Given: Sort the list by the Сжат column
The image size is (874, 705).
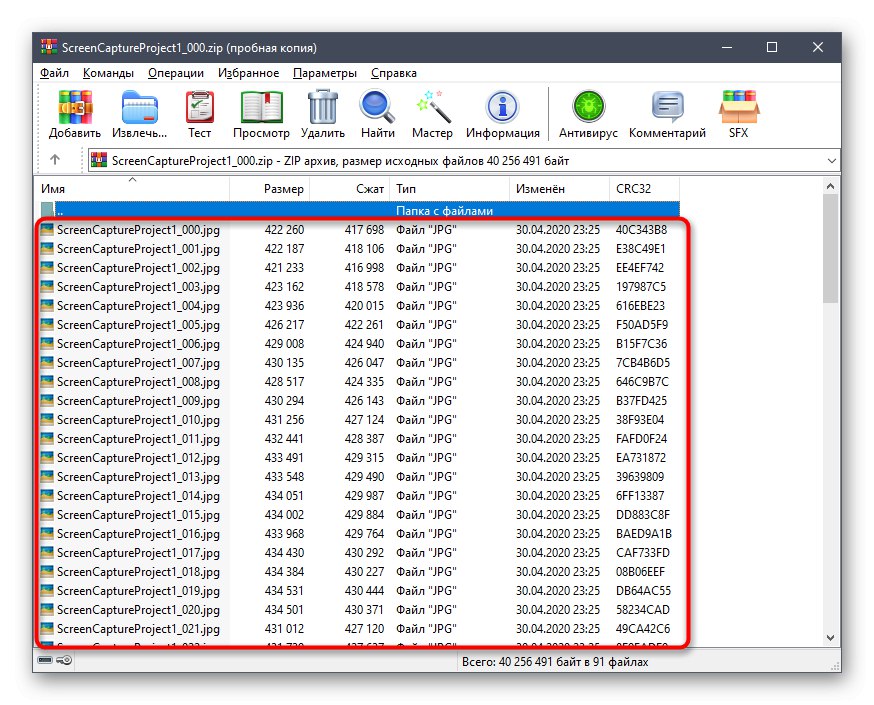Looking at the screenshot, I should pos(349,188).
